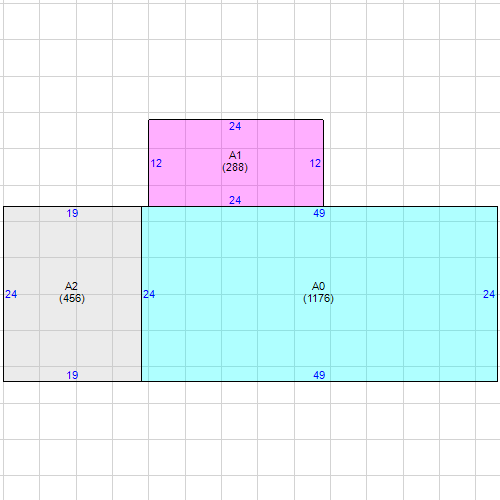
Task: Select the A0 area label
Action: [x=318, y=286]
